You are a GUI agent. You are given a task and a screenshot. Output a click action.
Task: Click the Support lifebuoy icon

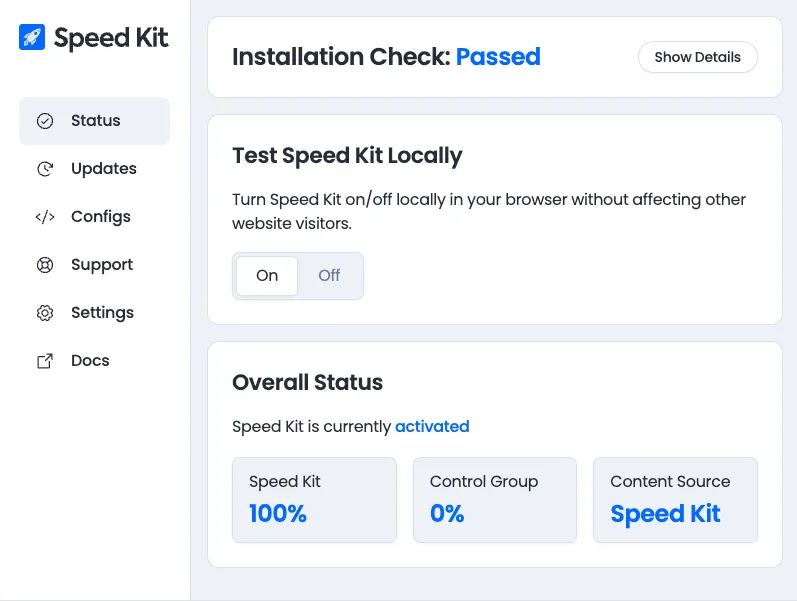click(45, 265)
